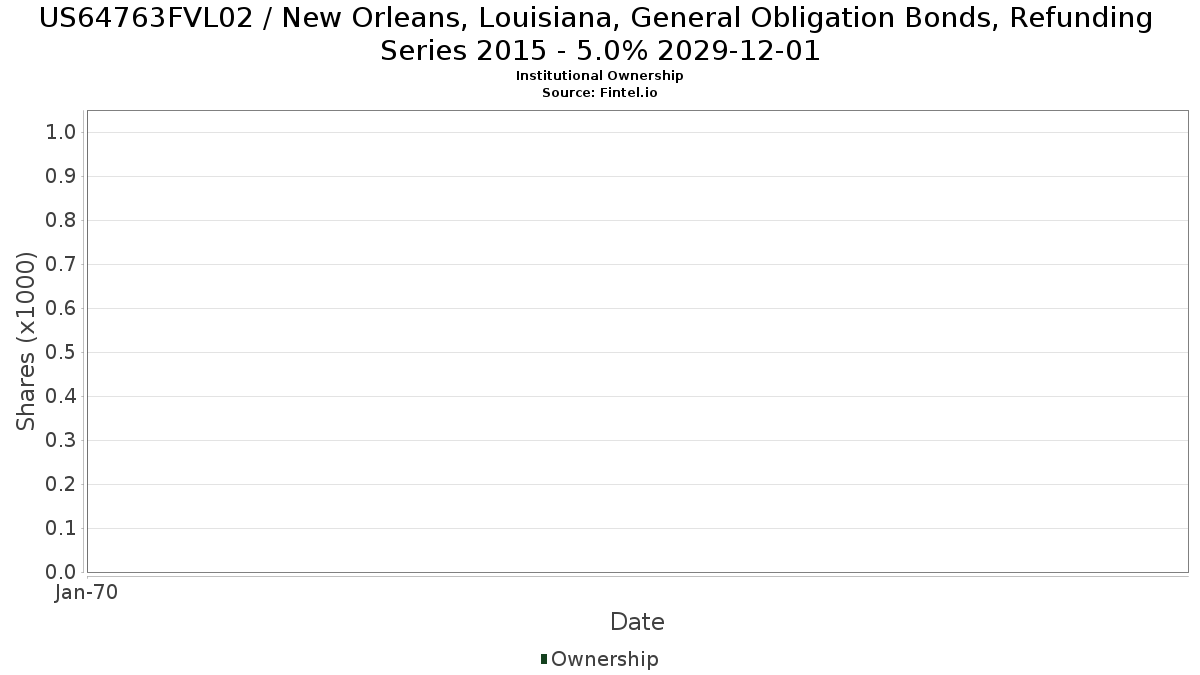Click the Source: Fintel.io text
This screenshot has width=1200, height=675.
(599, 92)
